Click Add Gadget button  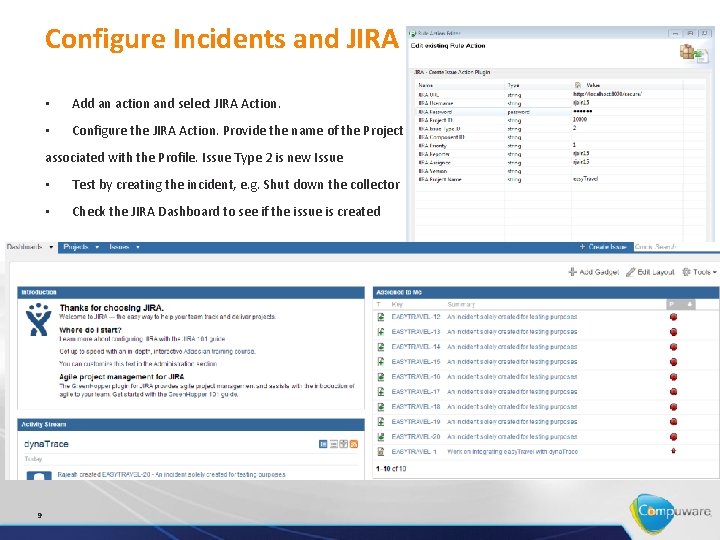coord(594,272)
